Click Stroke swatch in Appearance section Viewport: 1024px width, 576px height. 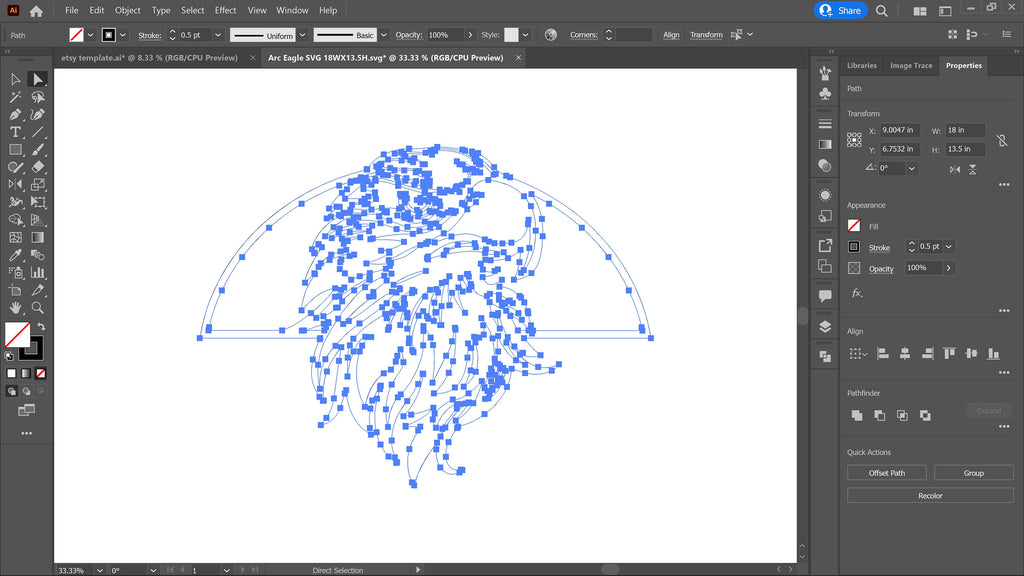tap(854, 247)
